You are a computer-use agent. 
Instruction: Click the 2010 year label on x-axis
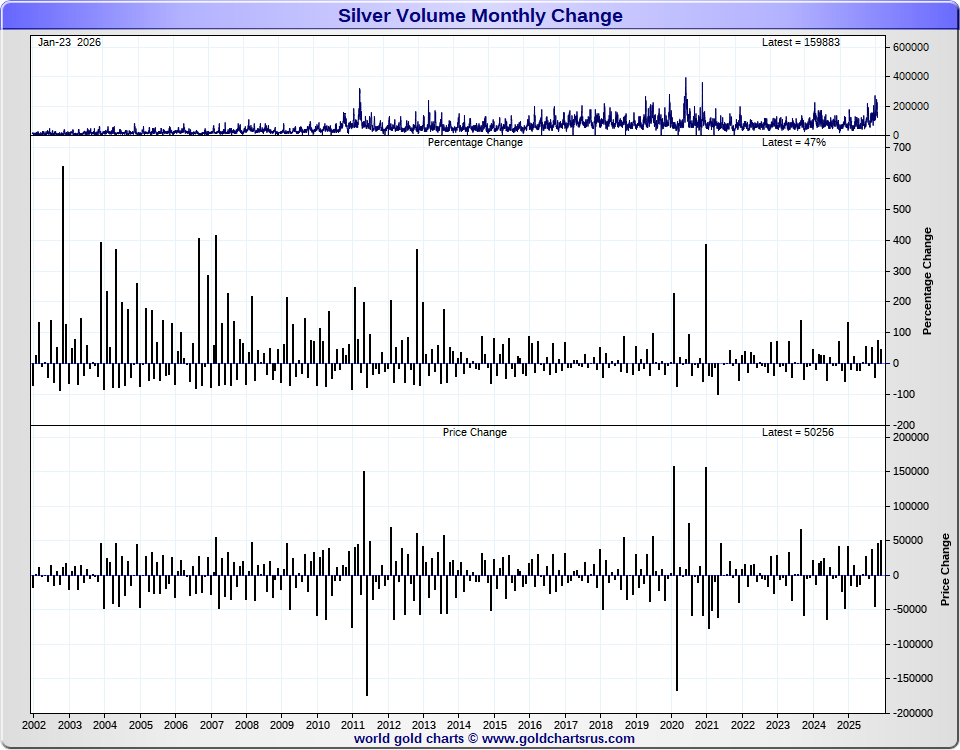317,726
